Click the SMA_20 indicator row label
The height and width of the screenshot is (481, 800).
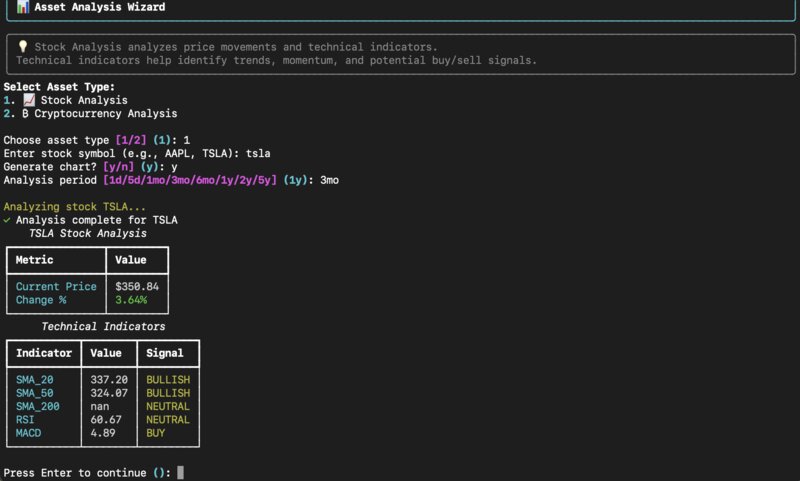[x=34, y=379]
